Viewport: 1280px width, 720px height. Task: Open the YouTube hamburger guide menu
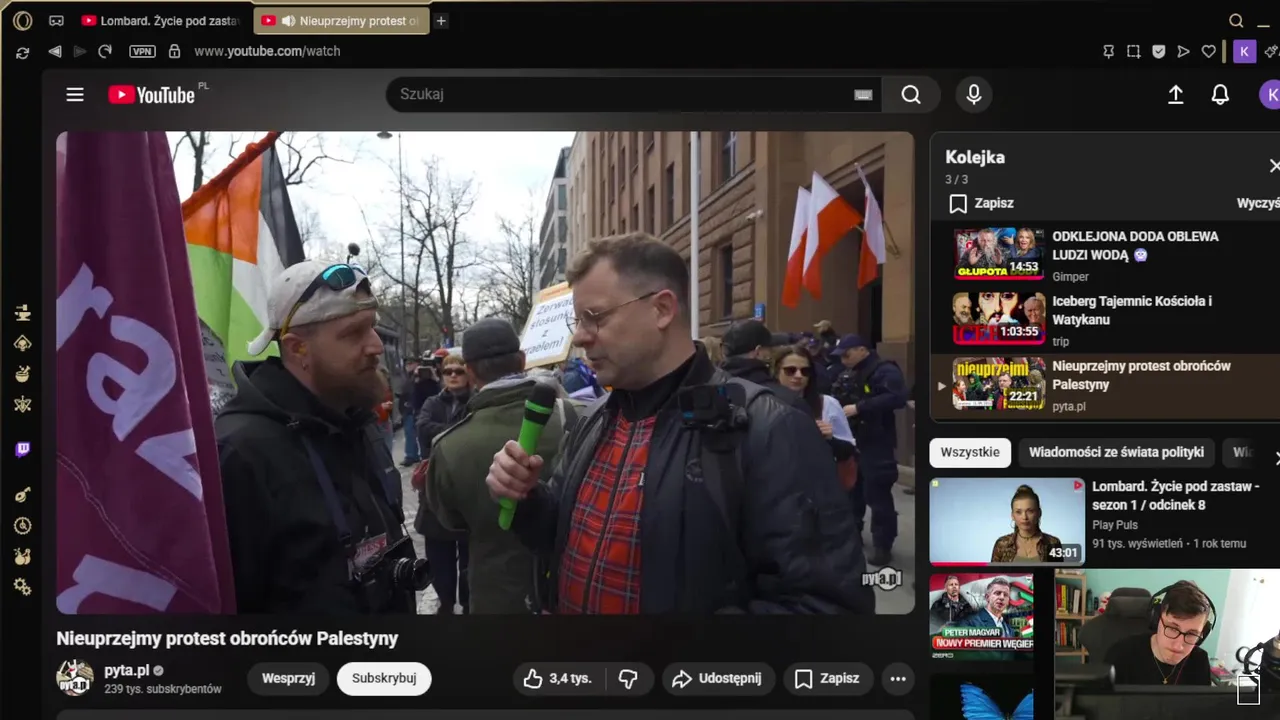pyautogui.click(x=75, y=94)
